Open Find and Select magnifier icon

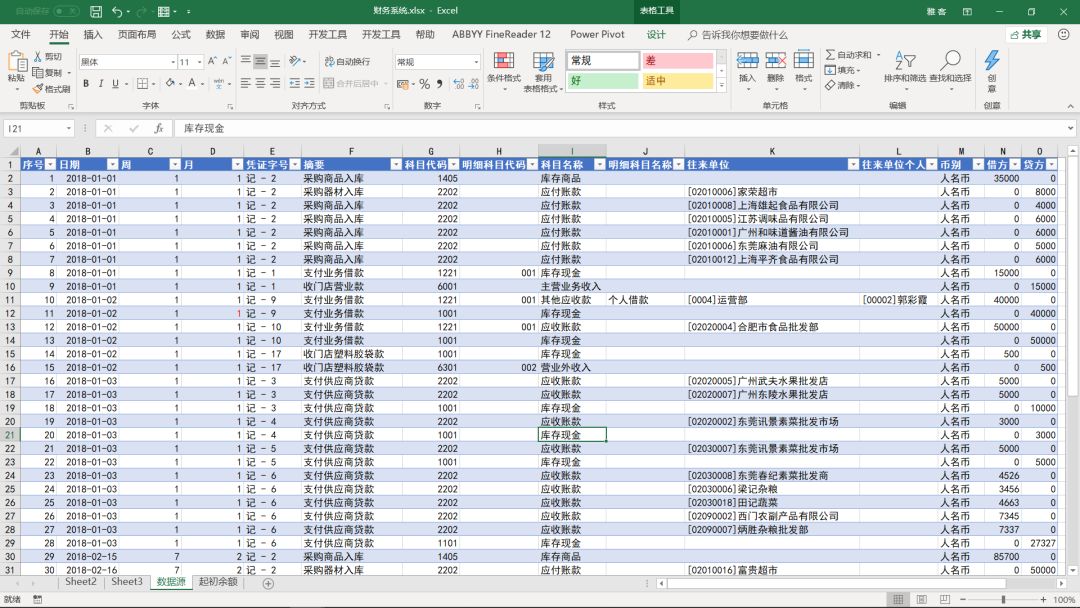pos(951,61)
